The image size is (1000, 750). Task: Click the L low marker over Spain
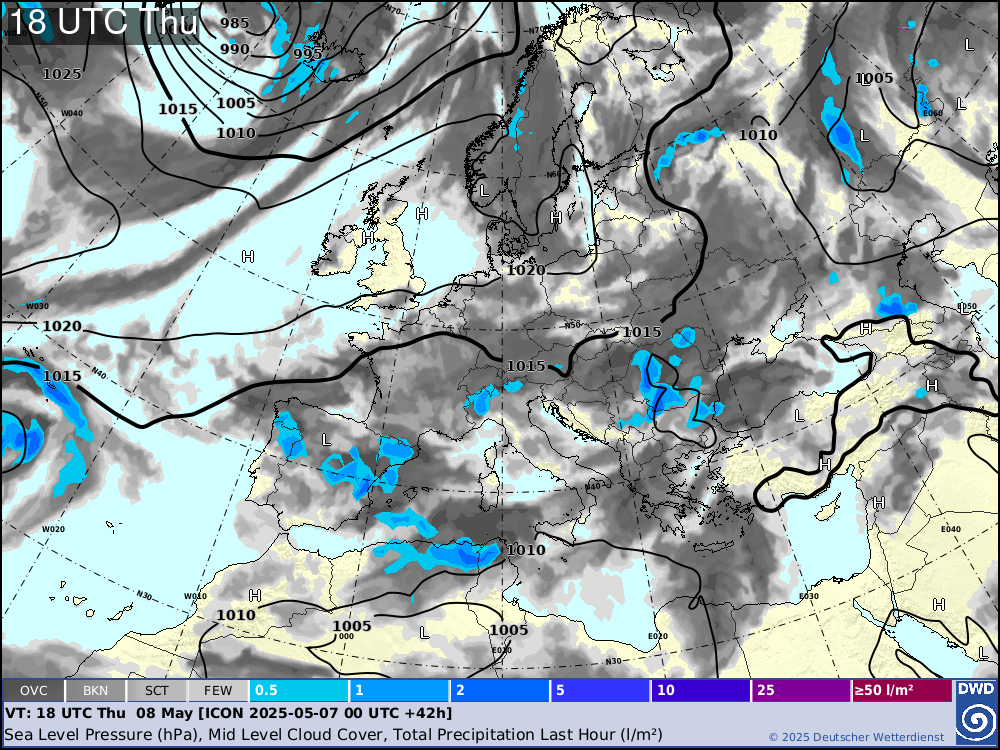[x=326, y=440]
